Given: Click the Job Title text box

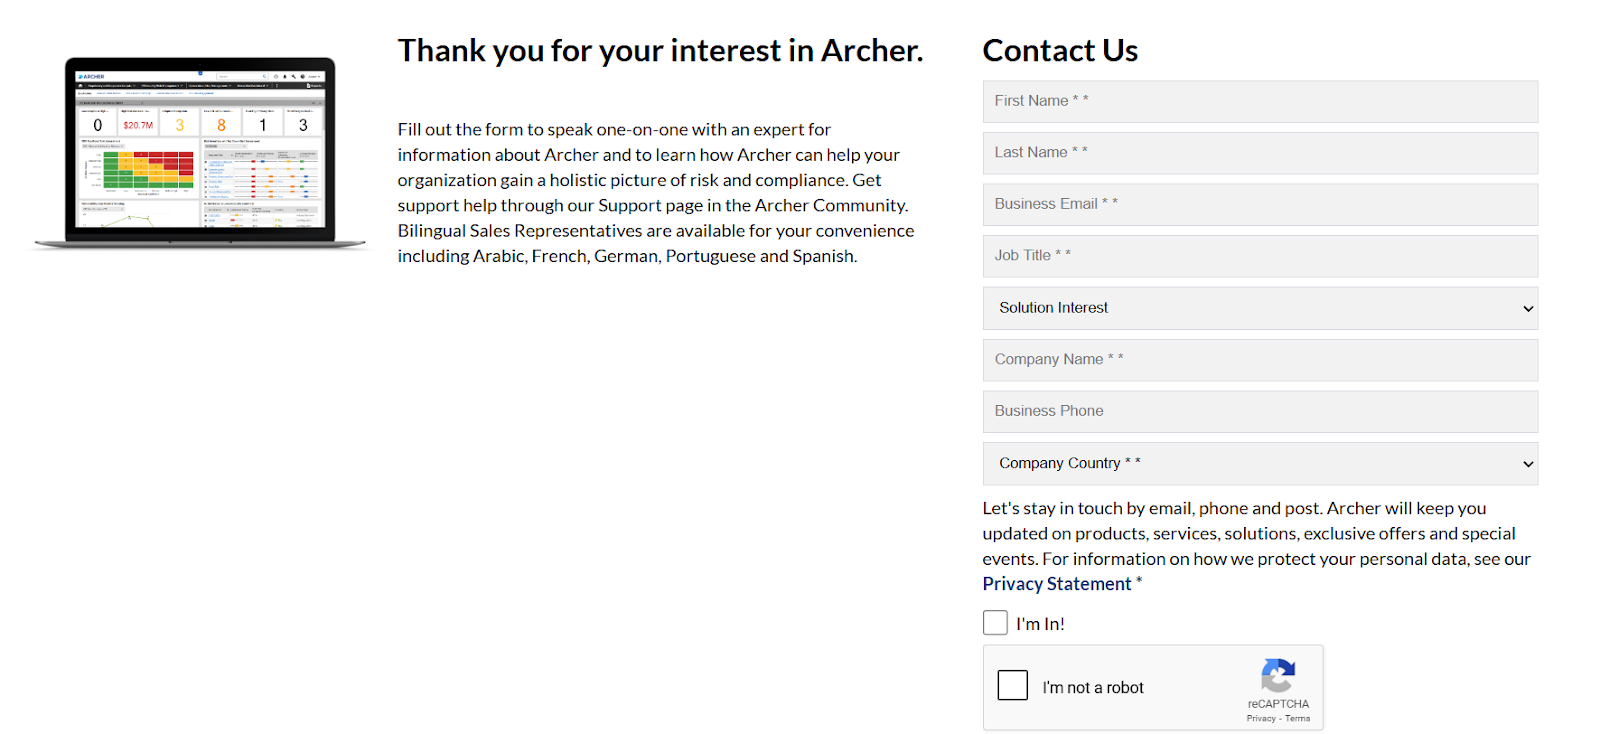Looking at the screenshot, I should click(1260, 256).
